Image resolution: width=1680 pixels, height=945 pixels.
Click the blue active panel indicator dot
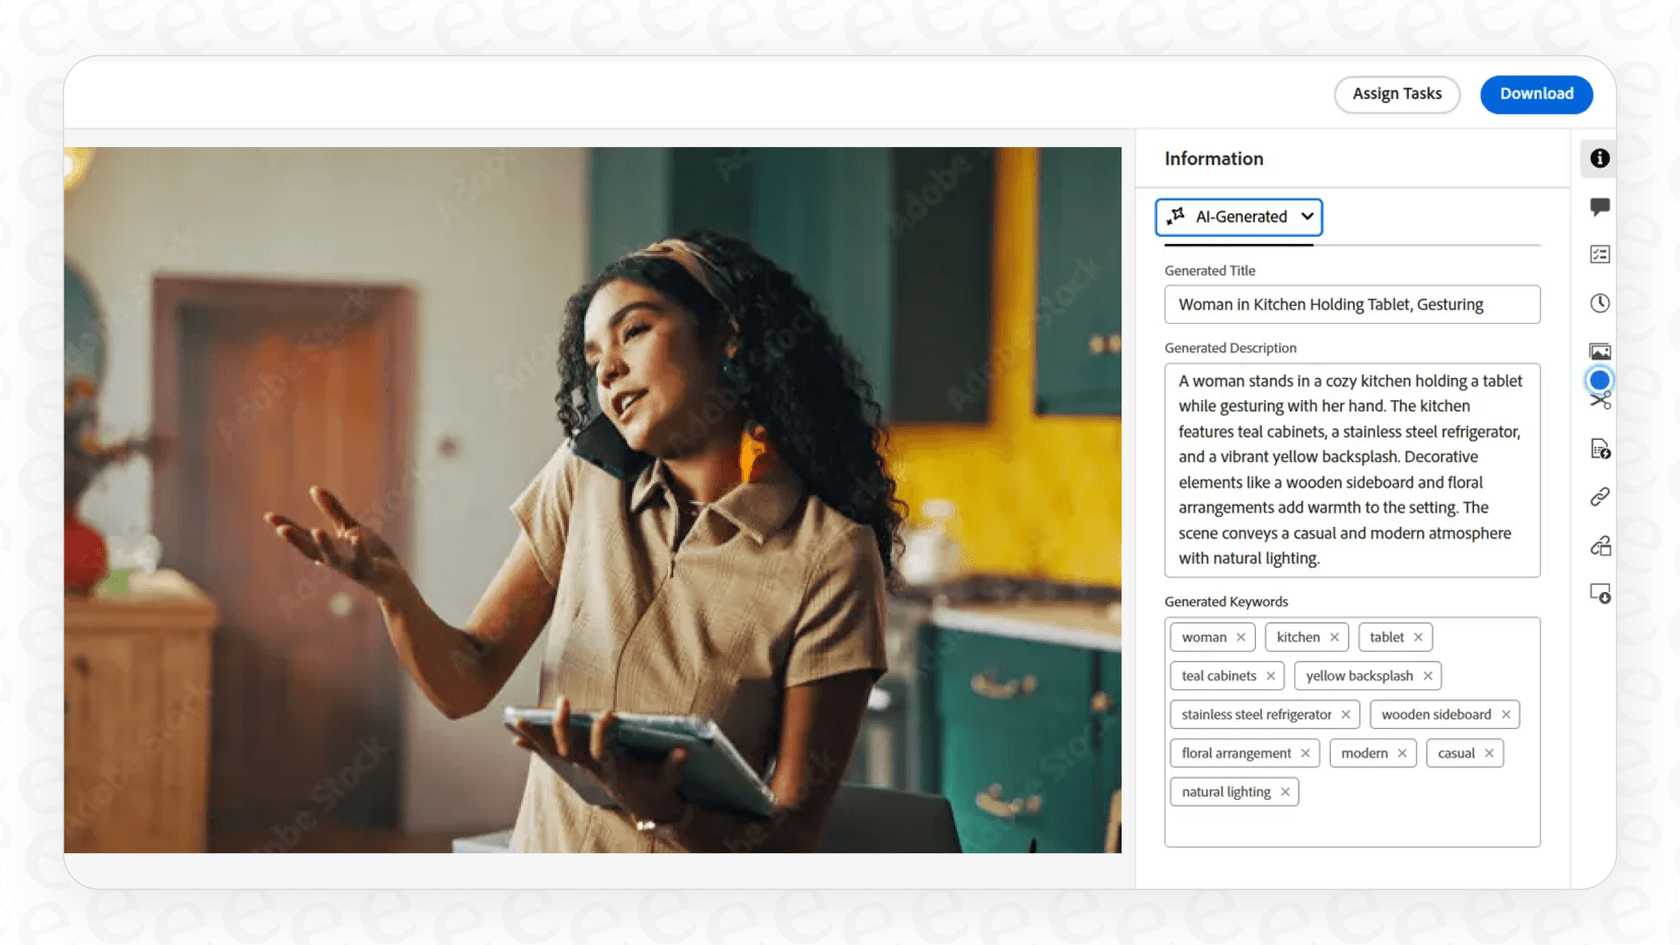[x=1598, y=380]
